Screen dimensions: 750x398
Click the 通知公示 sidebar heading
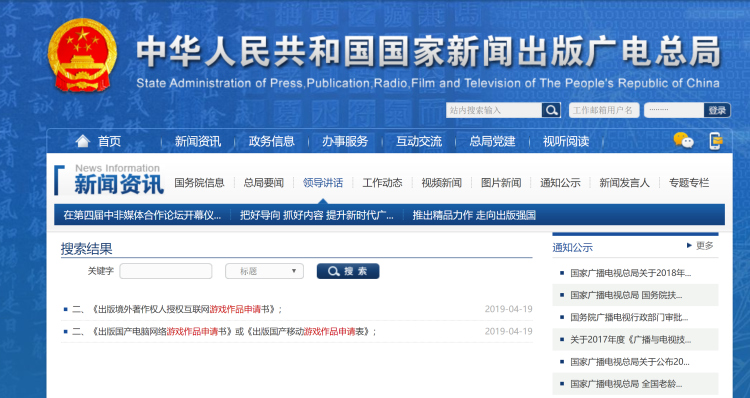click(x=573, y=247)
